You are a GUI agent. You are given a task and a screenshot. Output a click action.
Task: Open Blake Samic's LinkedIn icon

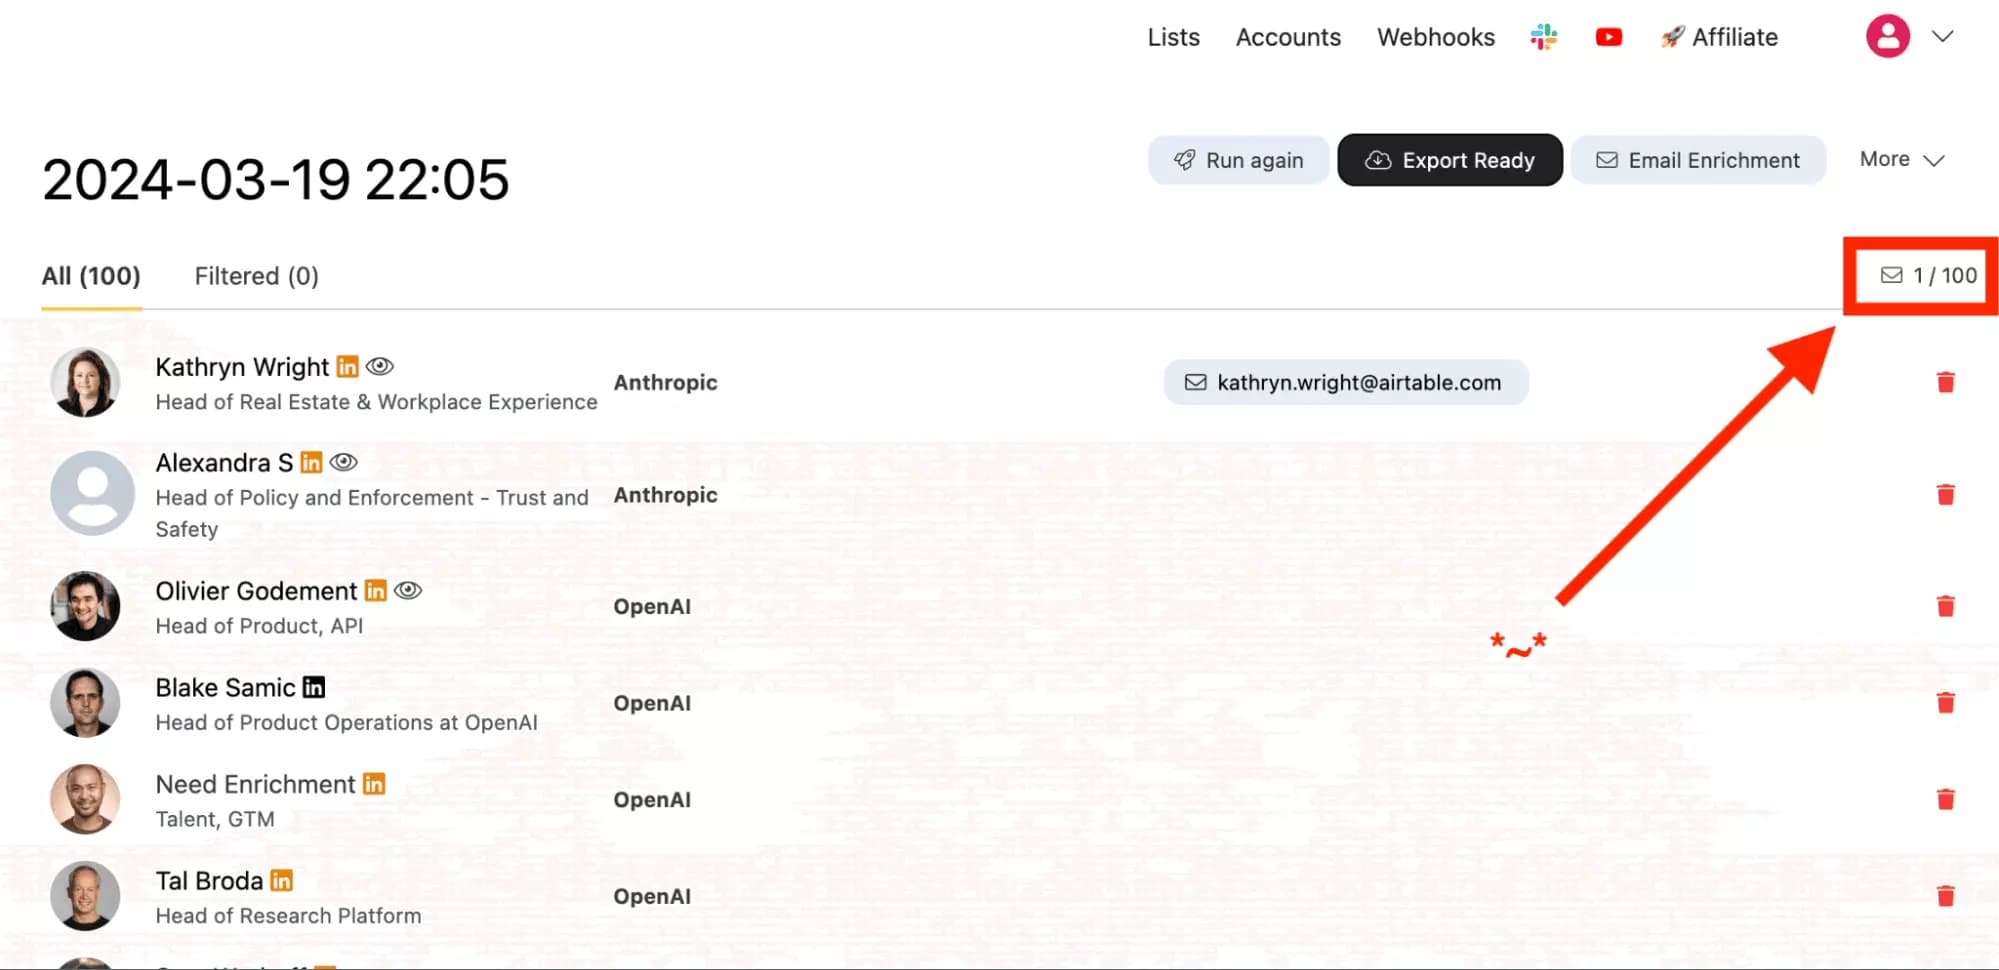314,688
